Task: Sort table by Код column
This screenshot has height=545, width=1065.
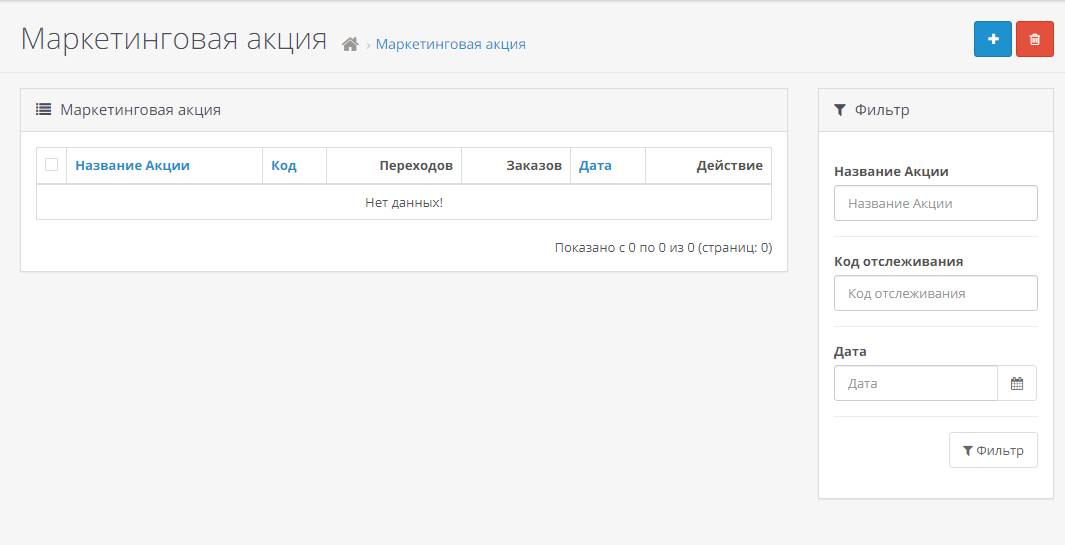Action: [x=284, y=166]
